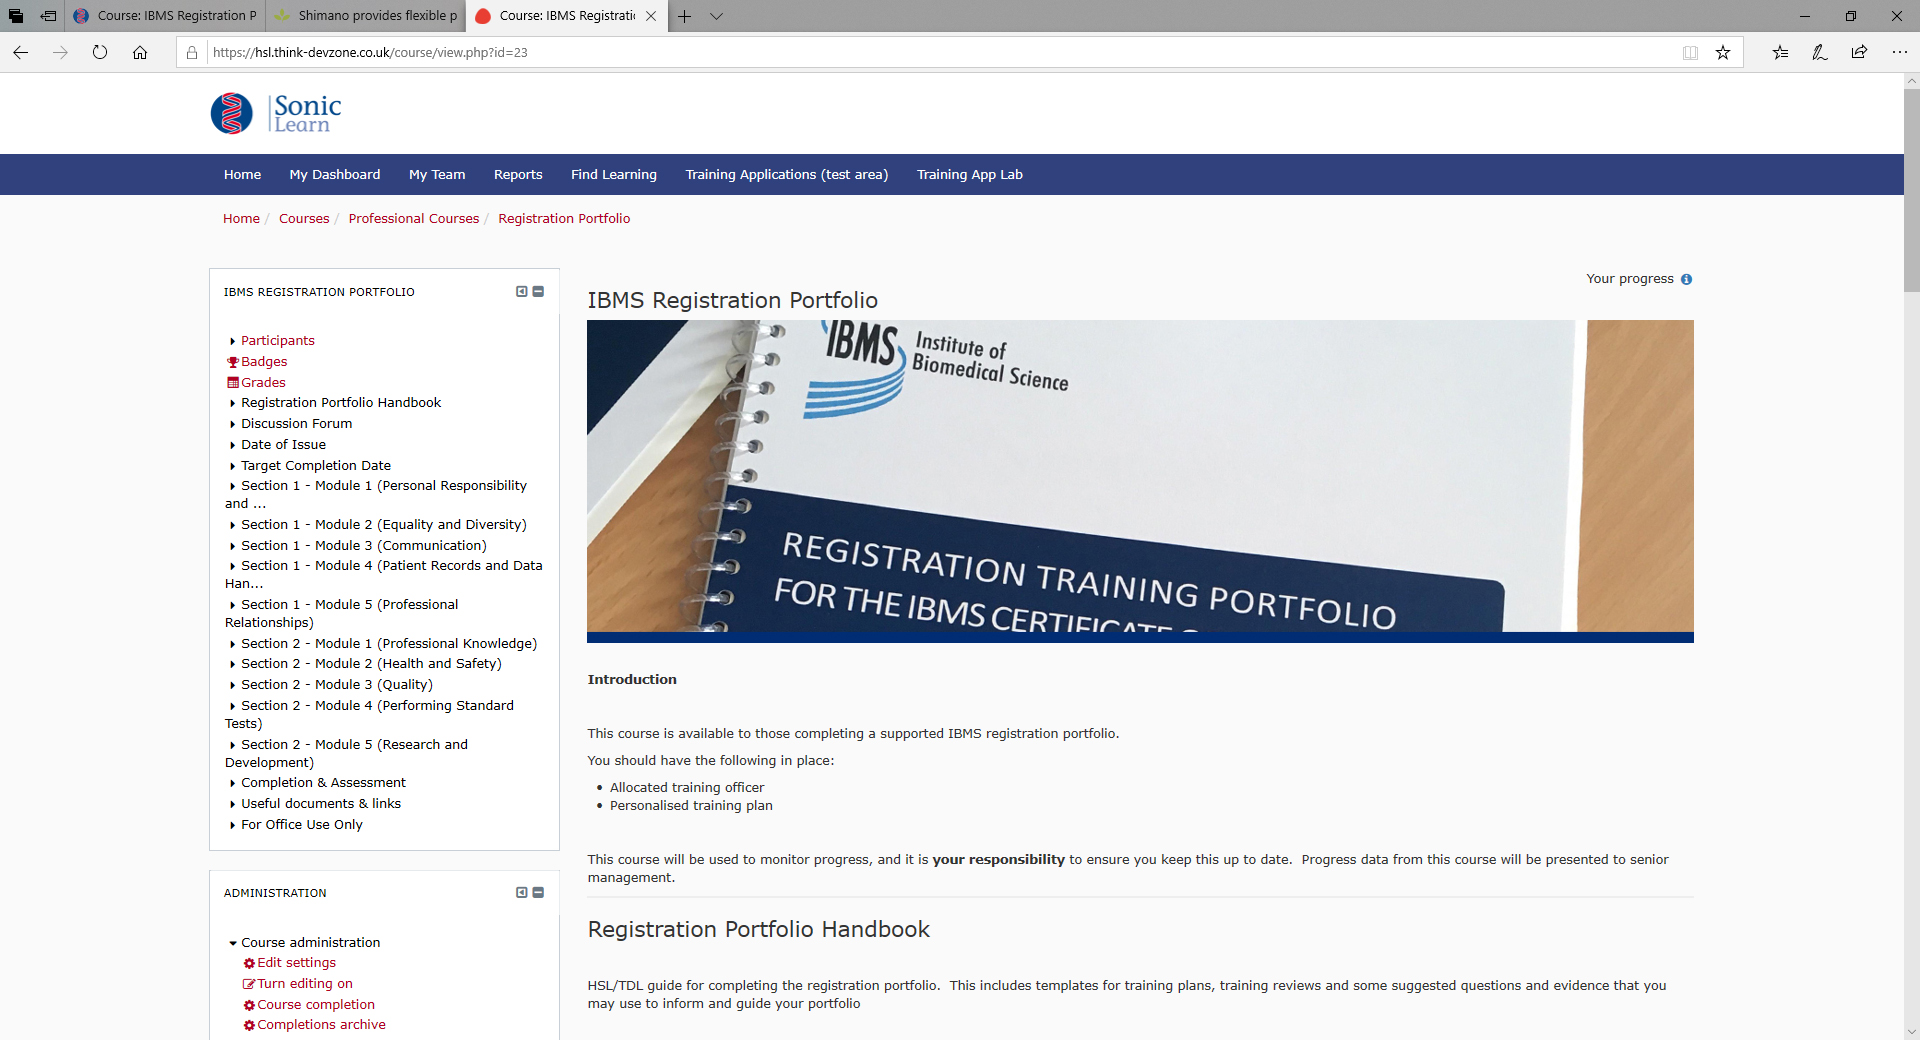The height and width of the screenshot is (1040, 1920).
Task: Open the Add notes pen icon
Action: pyautogui.click(x=1819, y=53)
